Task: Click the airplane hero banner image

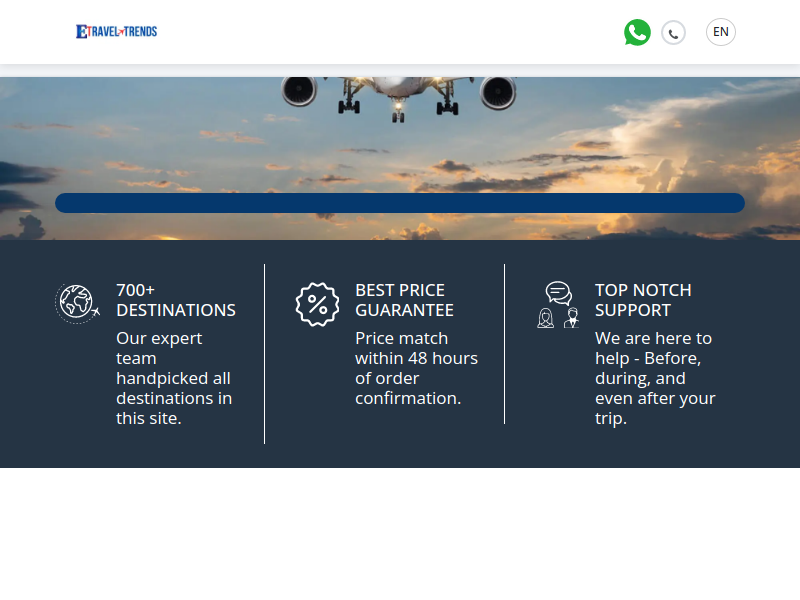Action: [400, 158]
